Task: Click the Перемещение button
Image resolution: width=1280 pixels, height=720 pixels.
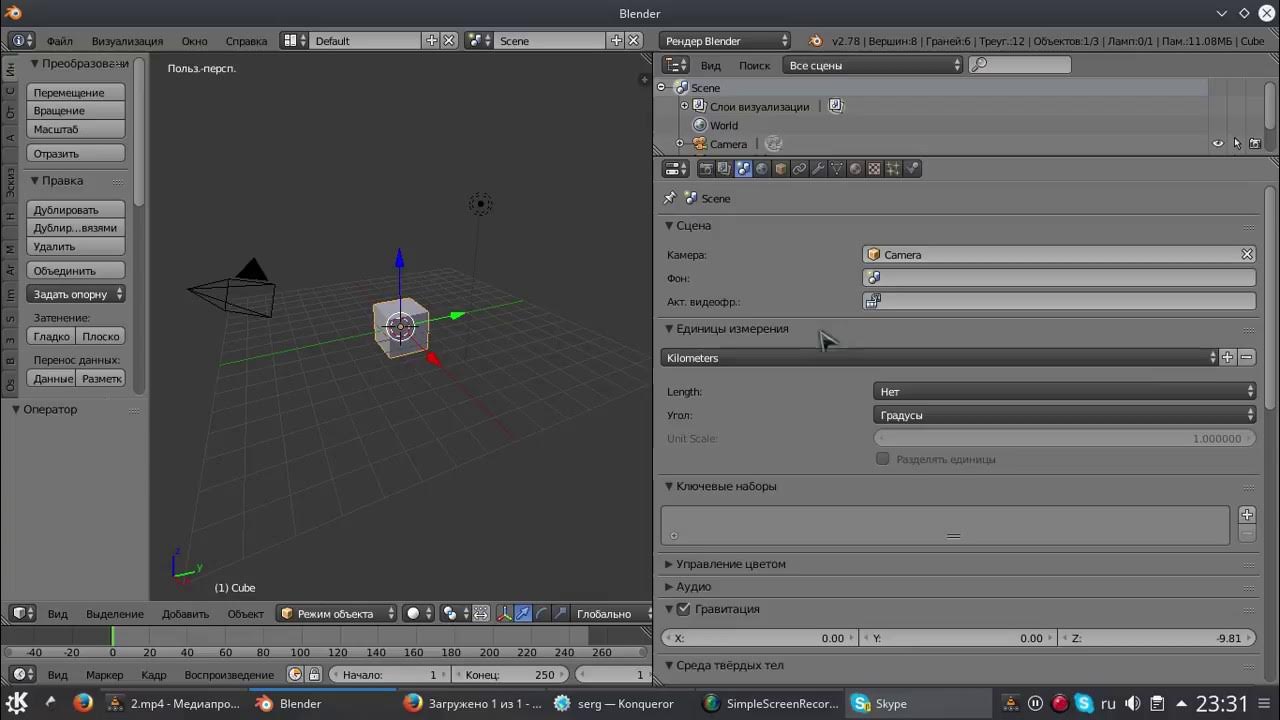Action: coord(76,92)
